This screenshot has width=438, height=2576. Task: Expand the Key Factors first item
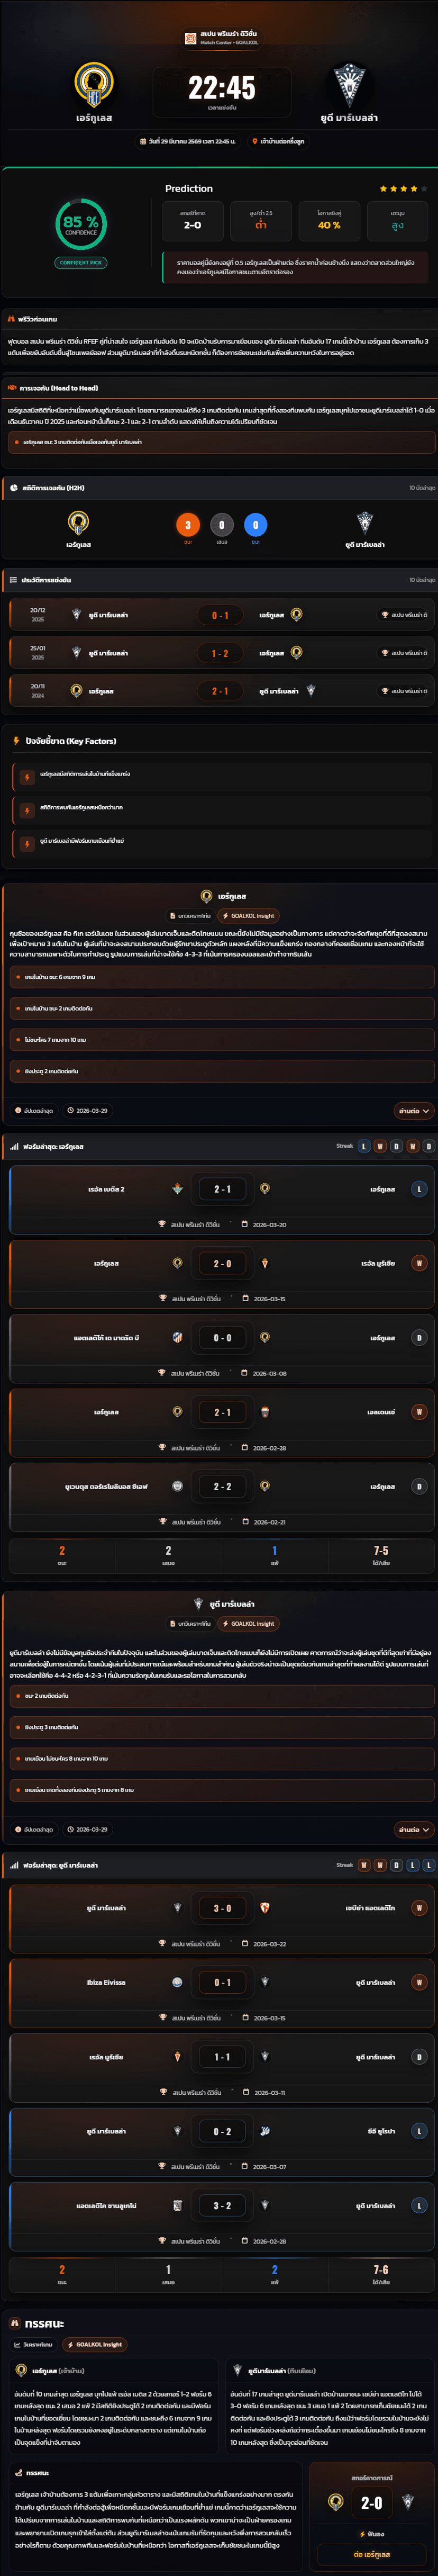[220, 774]
